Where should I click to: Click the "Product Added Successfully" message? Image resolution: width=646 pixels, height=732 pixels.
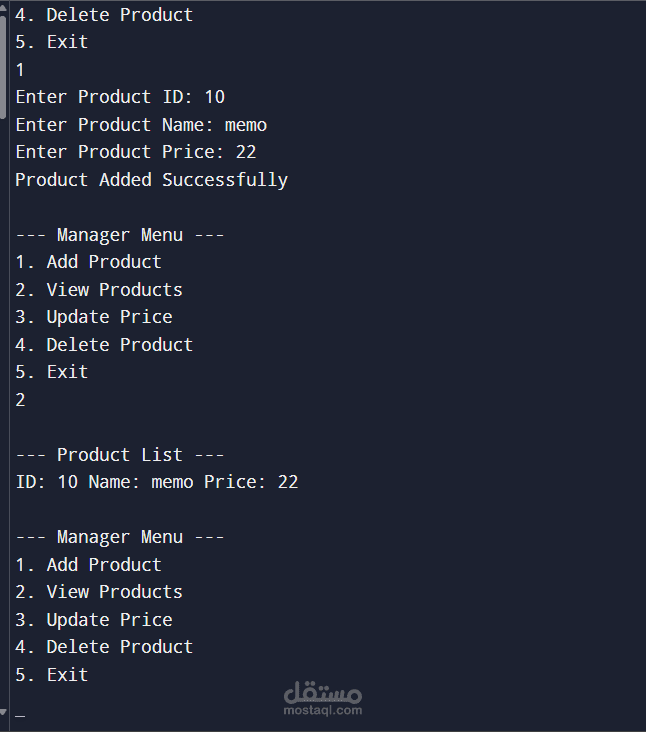tap(151, 180)
